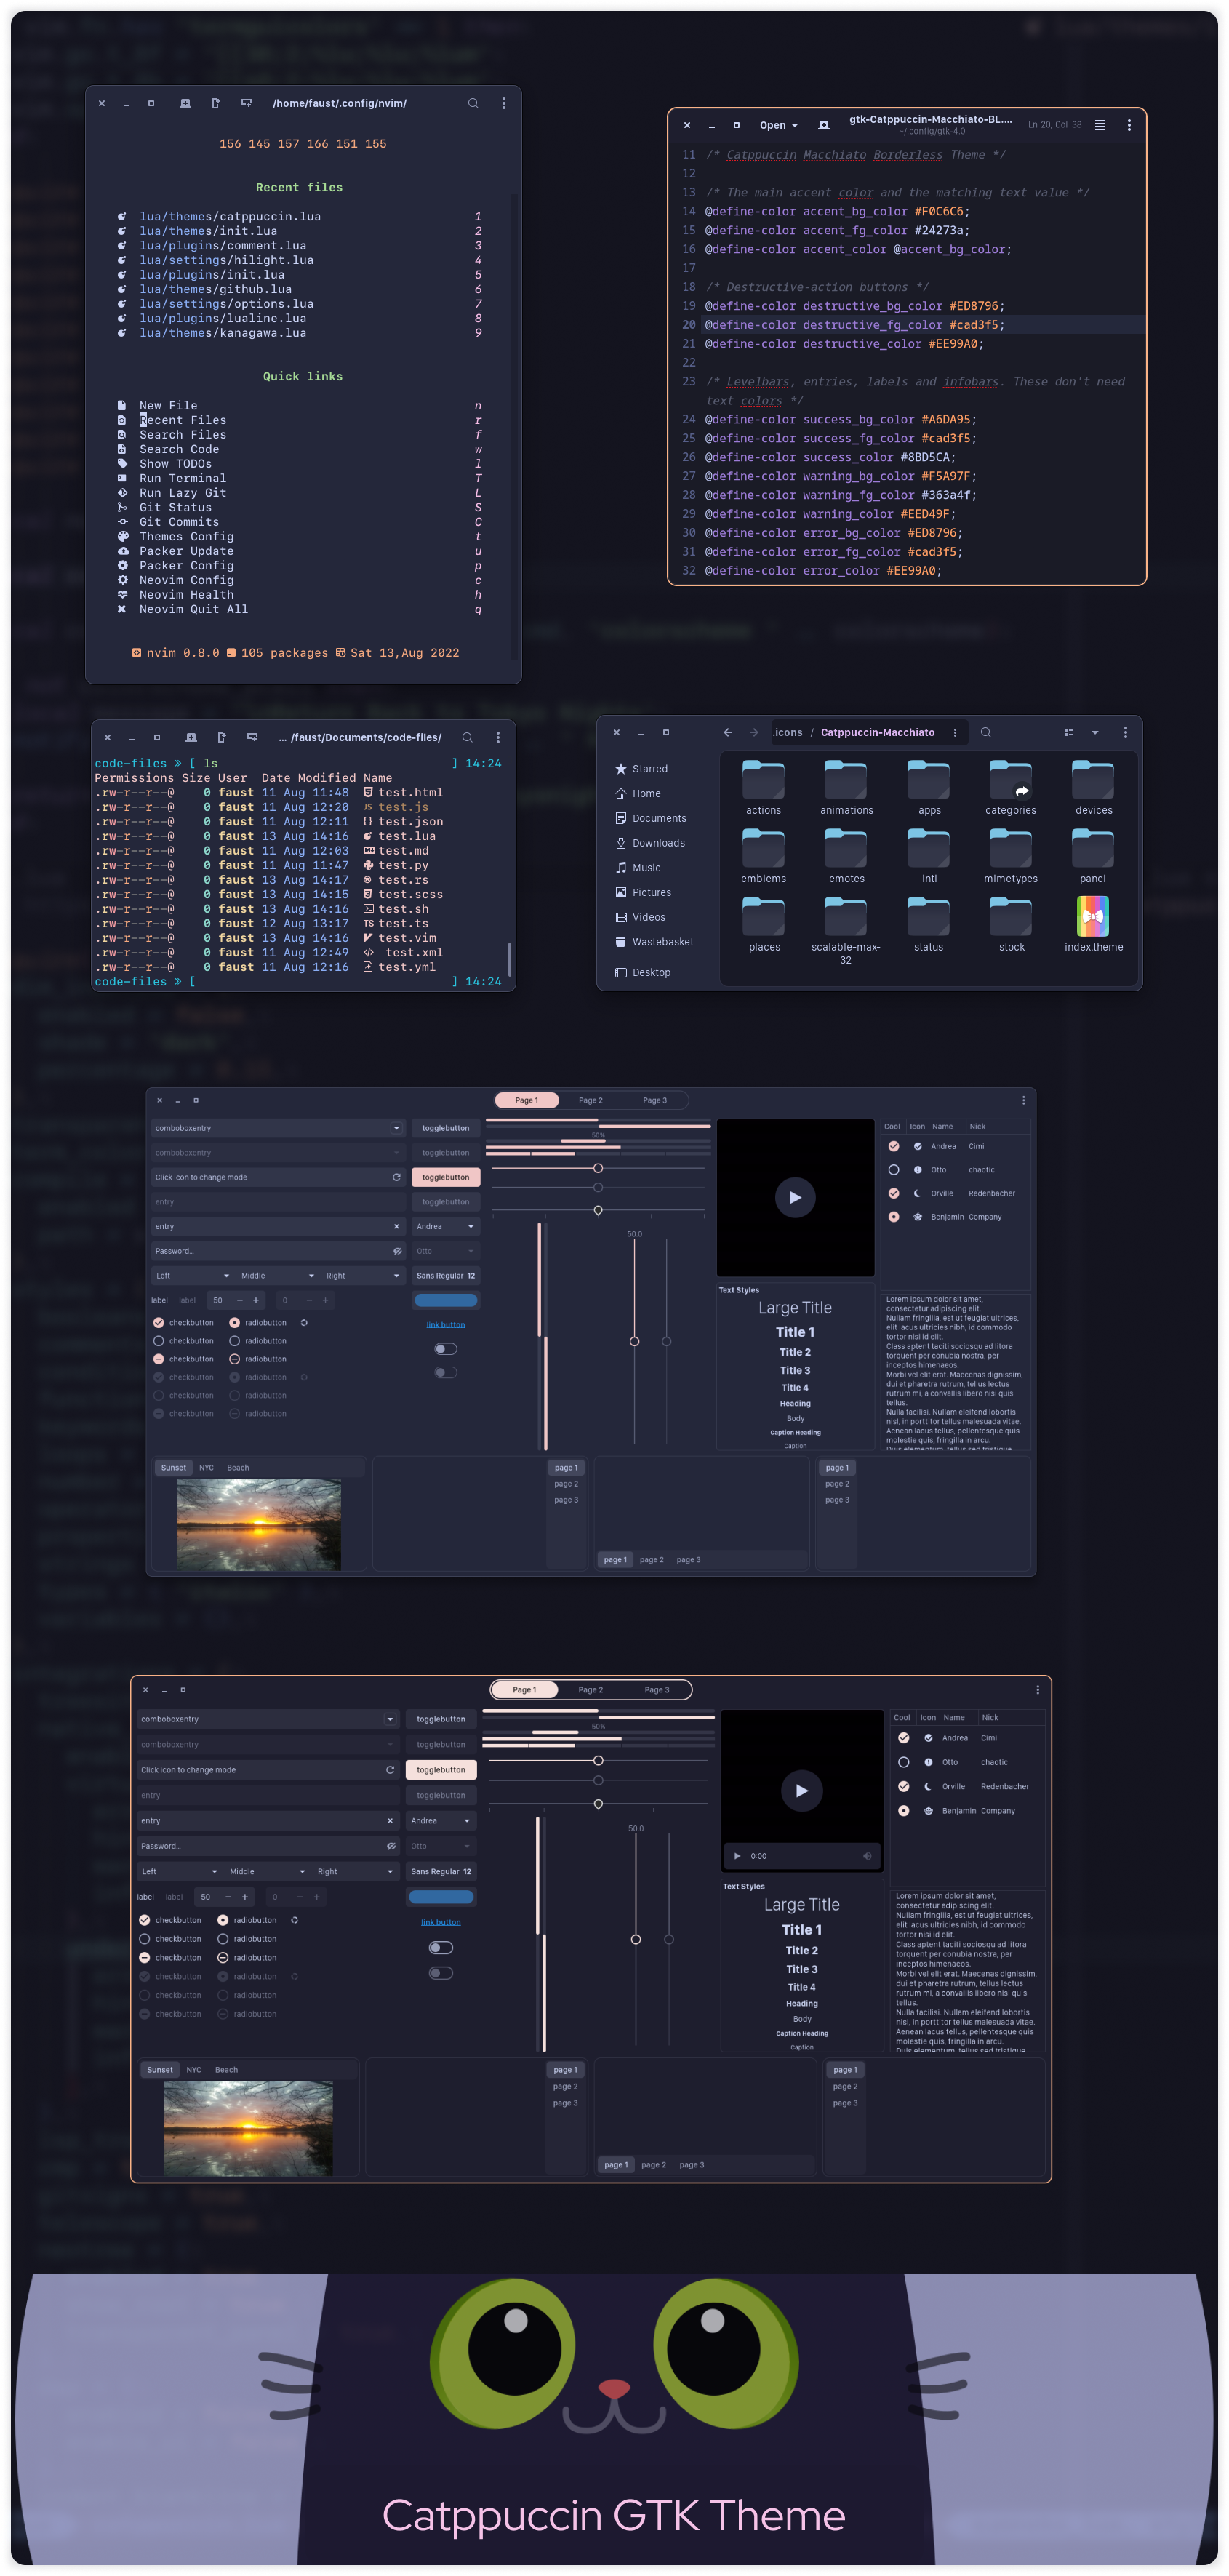Image resolution: width=1229 pixels, height=2576 pixels.
Task: Switch to Page 2 in upper widget window
Action: pos(590,1100)
